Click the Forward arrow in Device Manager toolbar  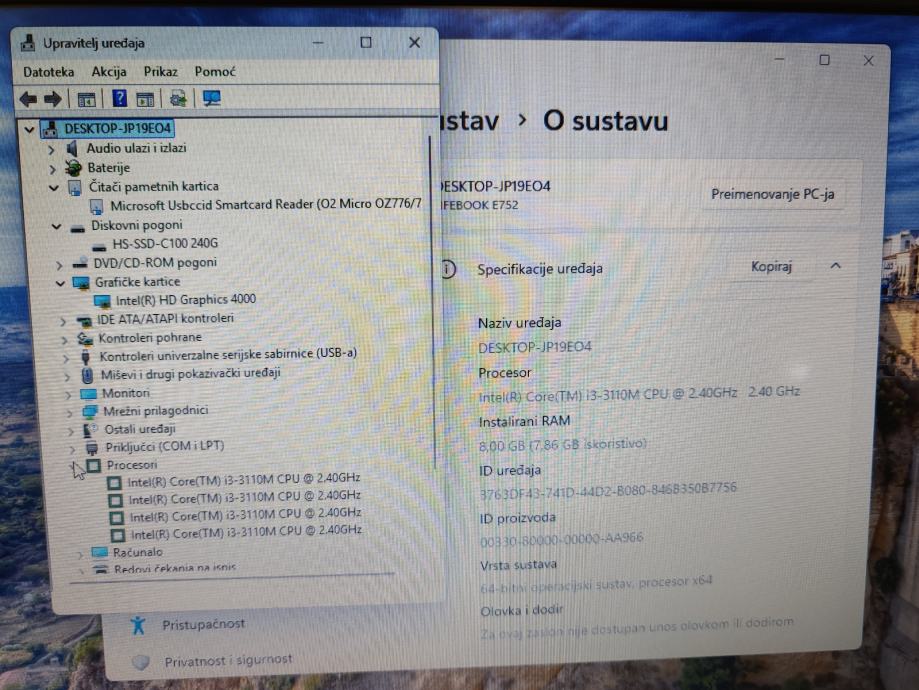53,99
